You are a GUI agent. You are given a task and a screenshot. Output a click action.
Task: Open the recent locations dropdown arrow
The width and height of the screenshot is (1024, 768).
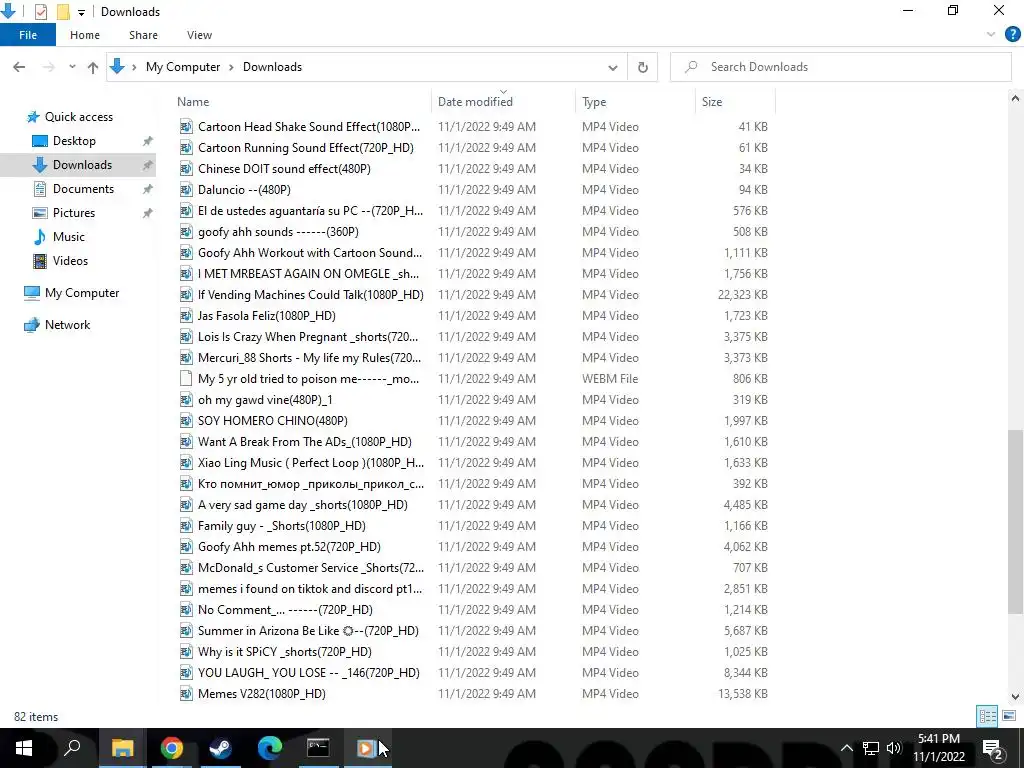[72, 67]
